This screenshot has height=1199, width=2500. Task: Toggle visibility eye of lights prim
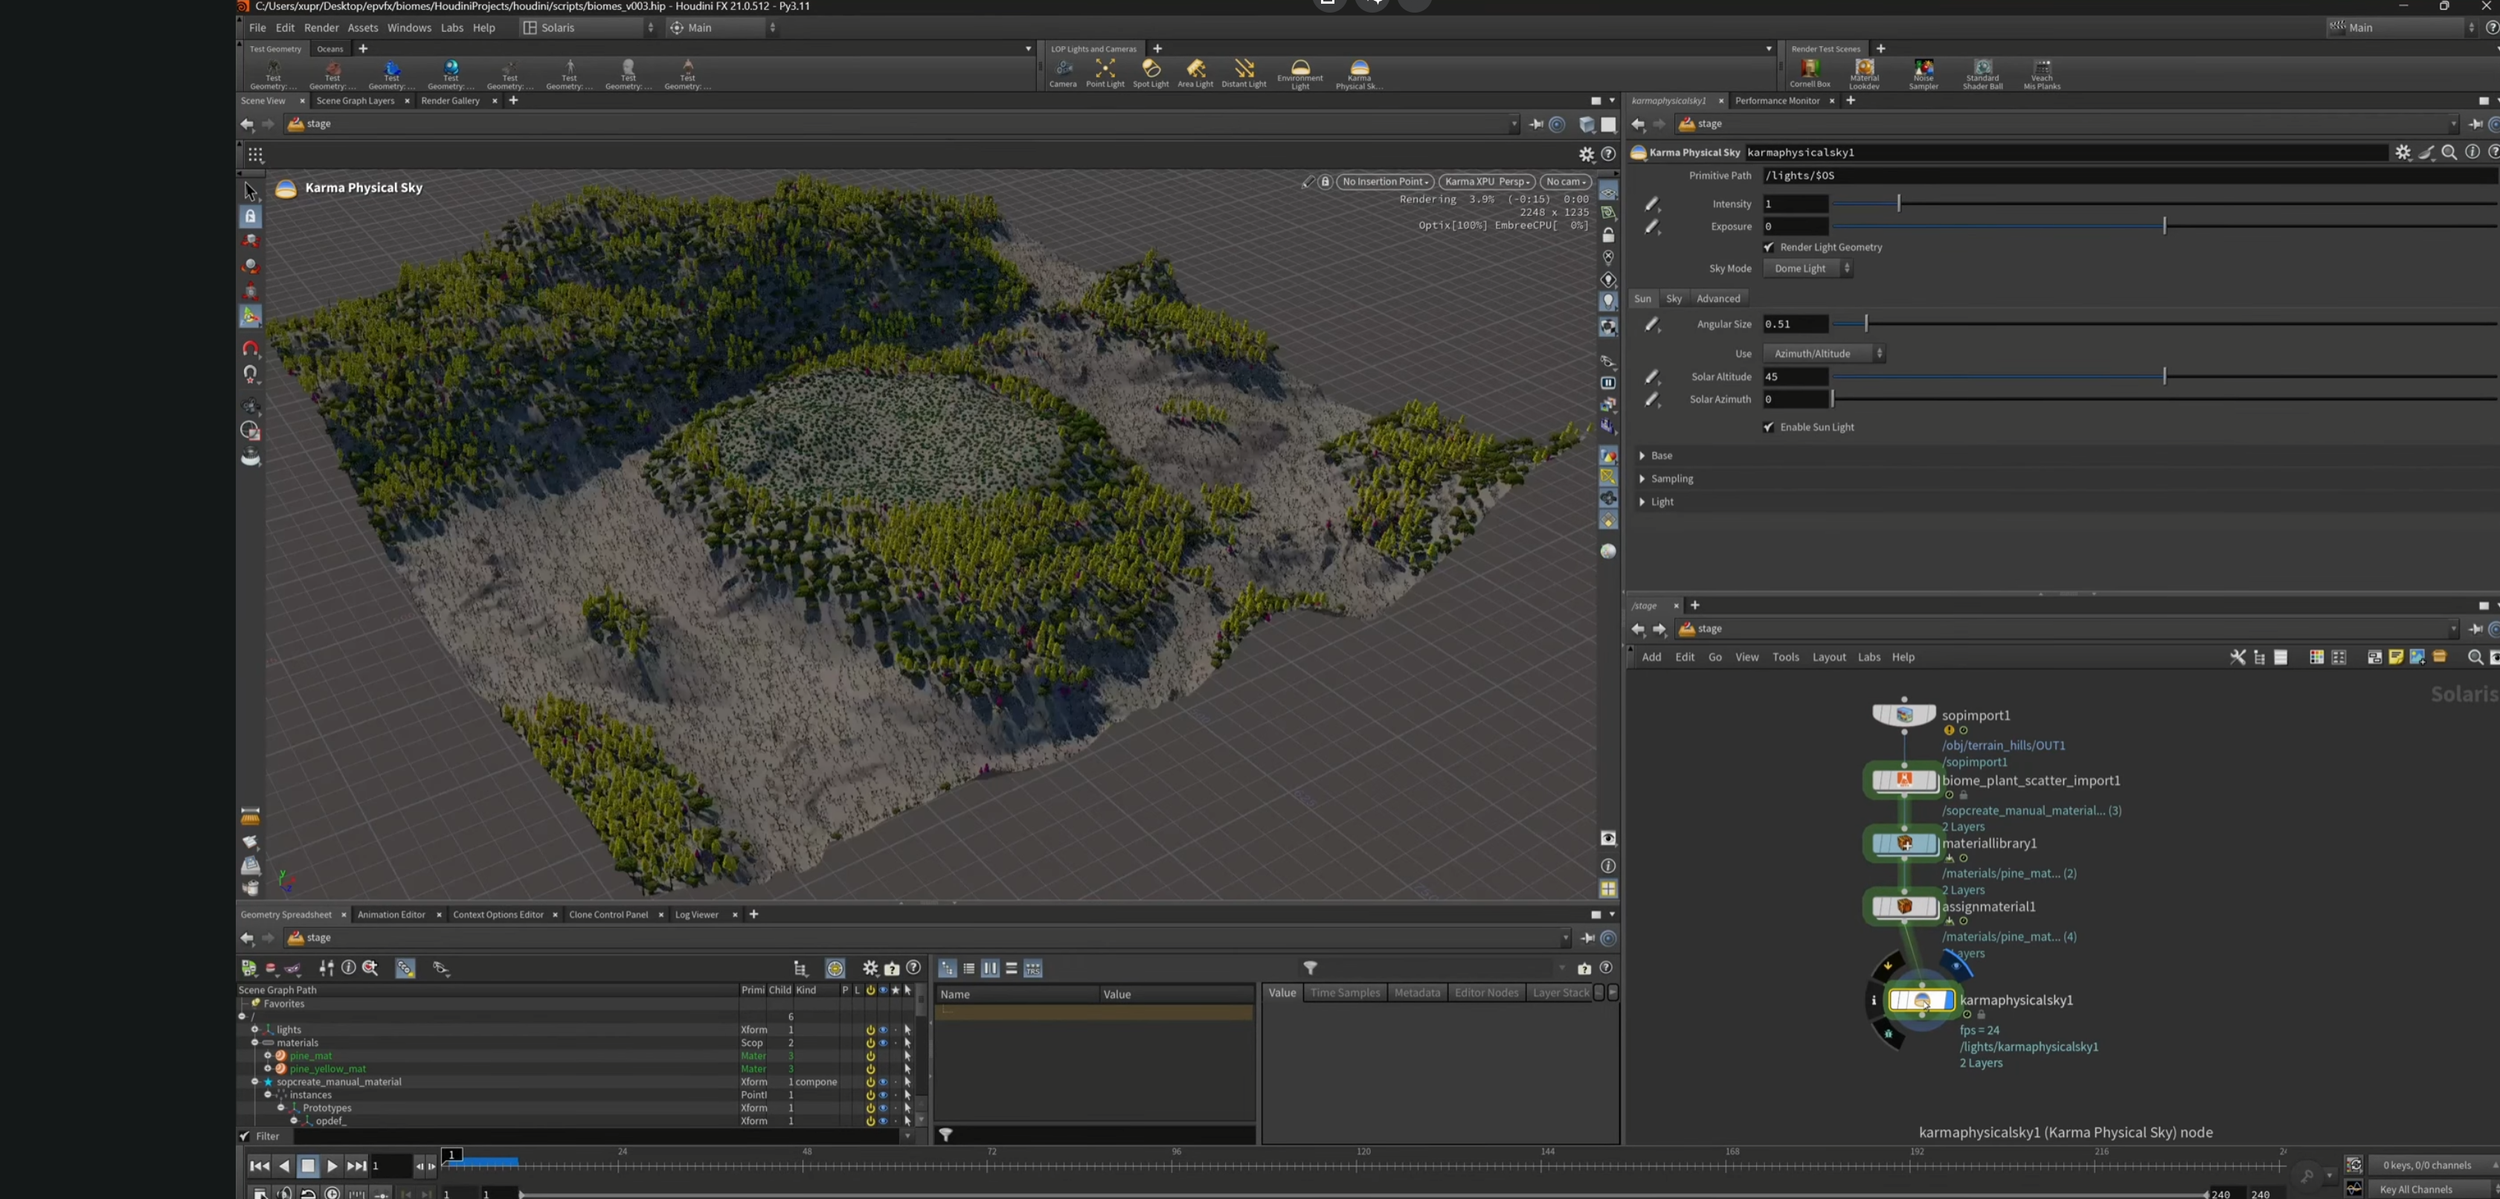tap(883, 1030)
